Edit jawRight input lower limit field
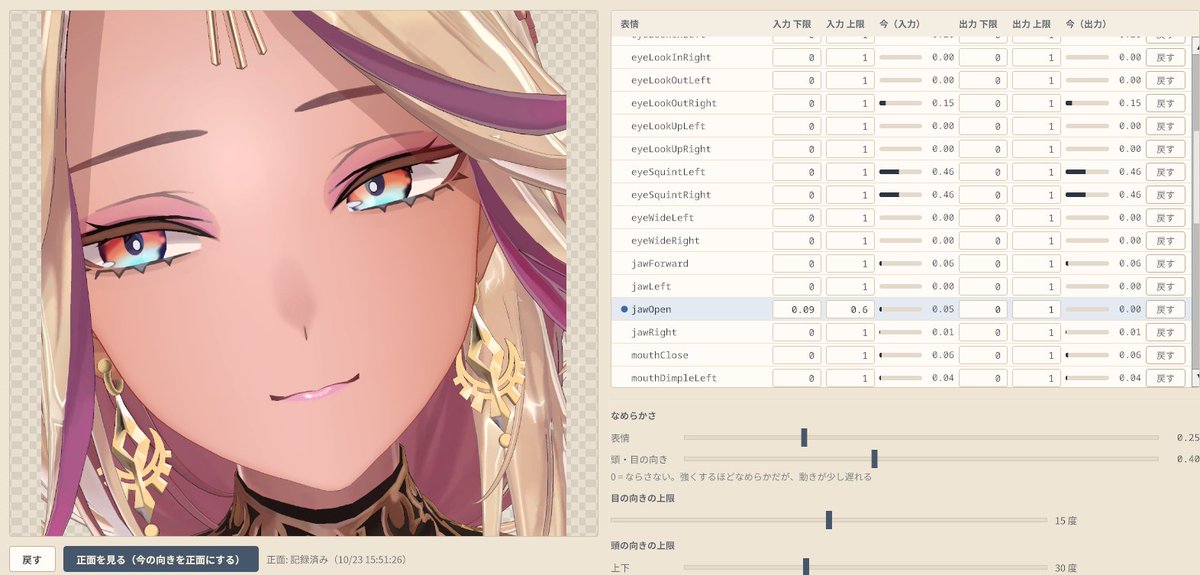1200x575 pixels. tap(797, 333)
